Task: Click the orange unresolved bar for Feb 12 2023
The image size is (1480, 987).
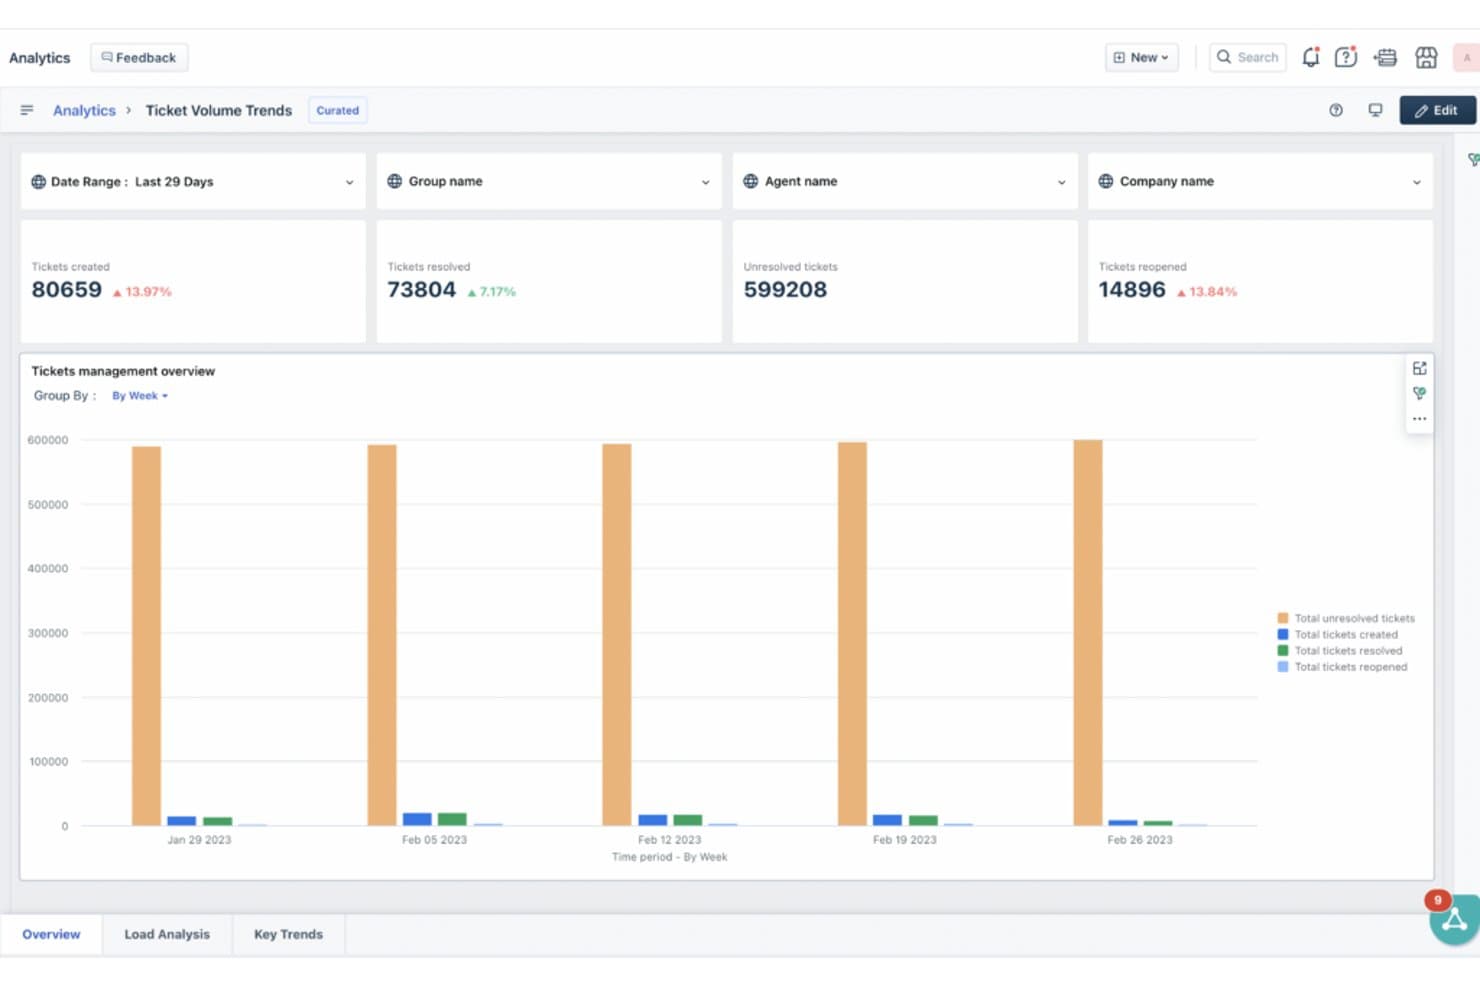Action: (x=617, y=635)
